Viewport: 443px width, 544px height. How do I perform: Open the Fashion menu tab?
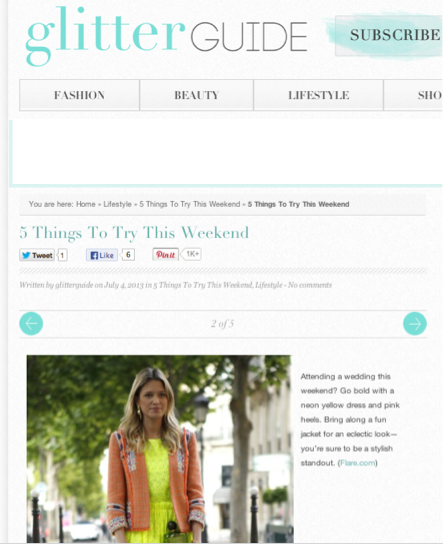coord(79,95)
